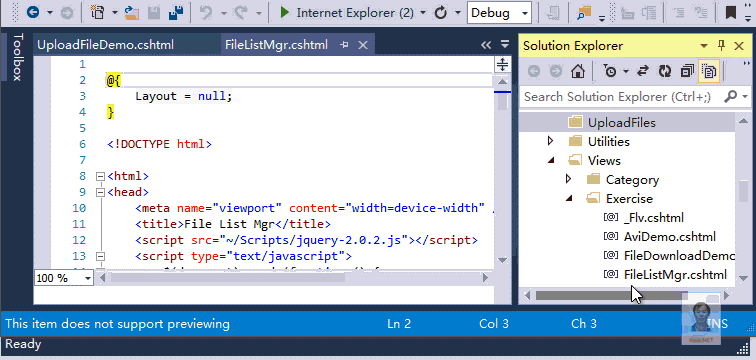
Task: Click Solution Explorer Forward button
Action: click(x=556, y=72)
